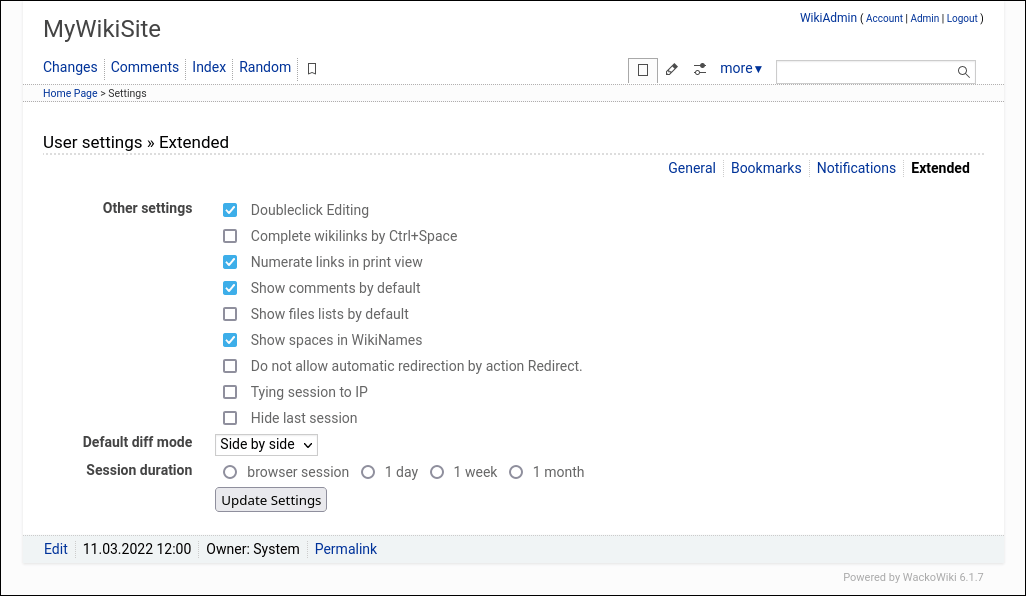Select the 1 week session duration
This screenshot has height=596, width=1026.
click(437, 471)
